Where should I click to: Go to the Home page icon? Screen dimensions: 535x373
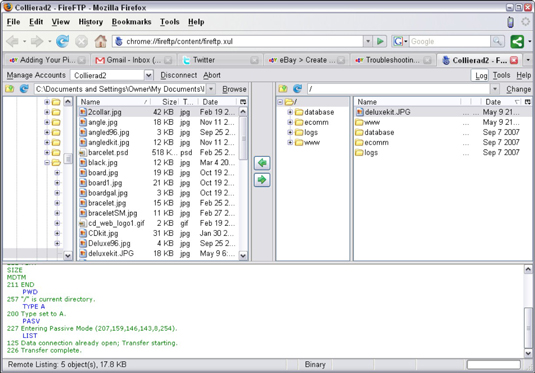(x=100, y=41)
